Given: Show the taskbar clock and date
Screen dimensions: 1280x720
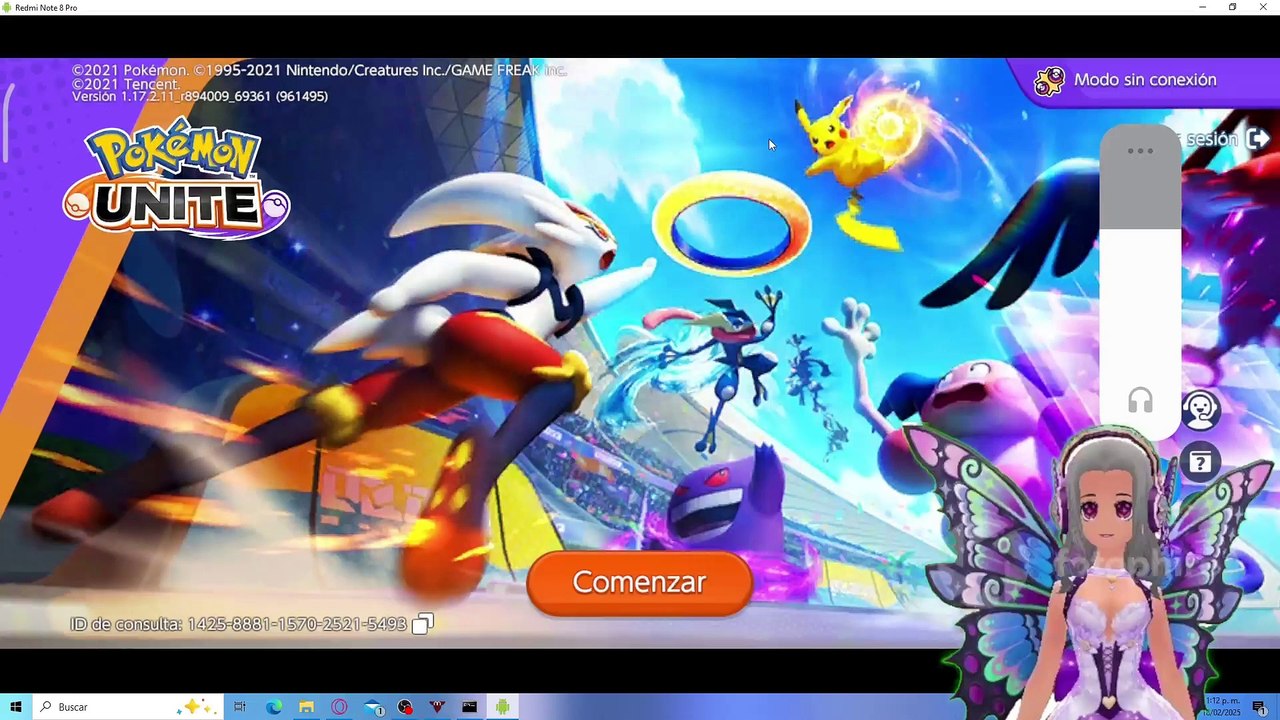Looking at the screenshot, I should tap(1224, 707).
